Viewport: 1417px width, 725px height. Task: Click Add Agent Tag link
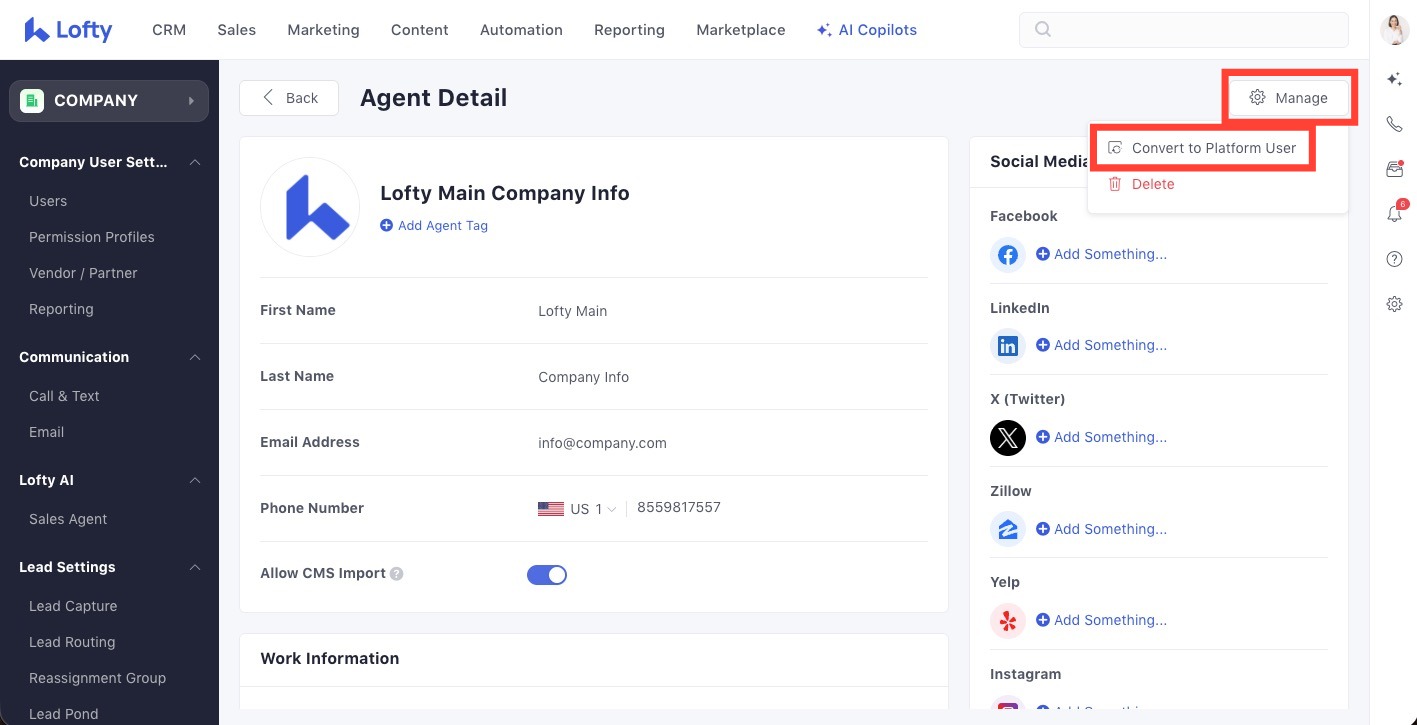(x=434, y=226)
